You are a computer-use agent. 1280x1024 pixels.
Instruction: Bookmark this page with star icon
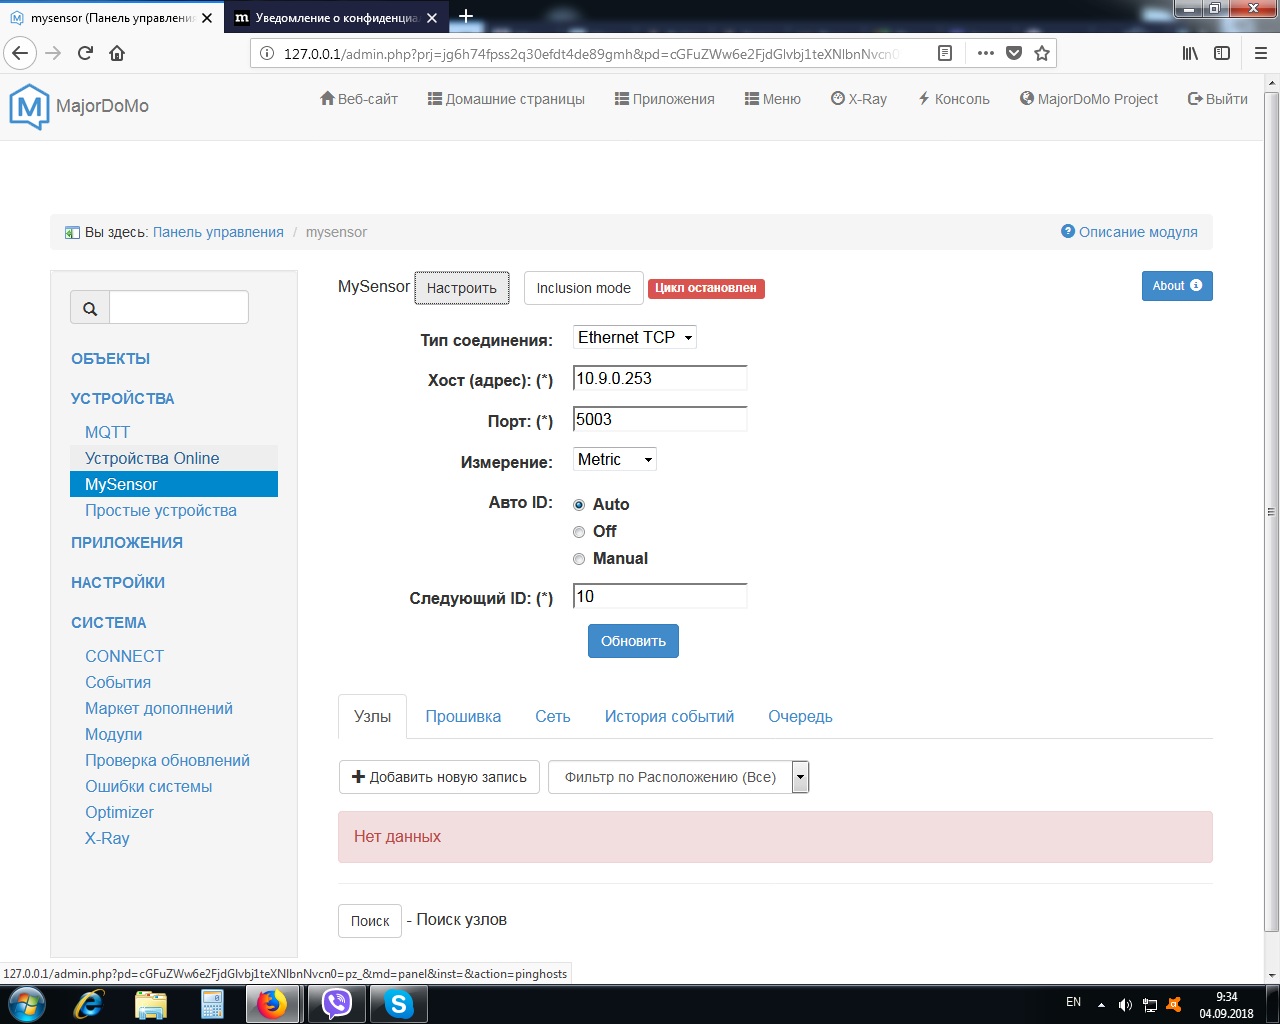(x=1042, y=53)
